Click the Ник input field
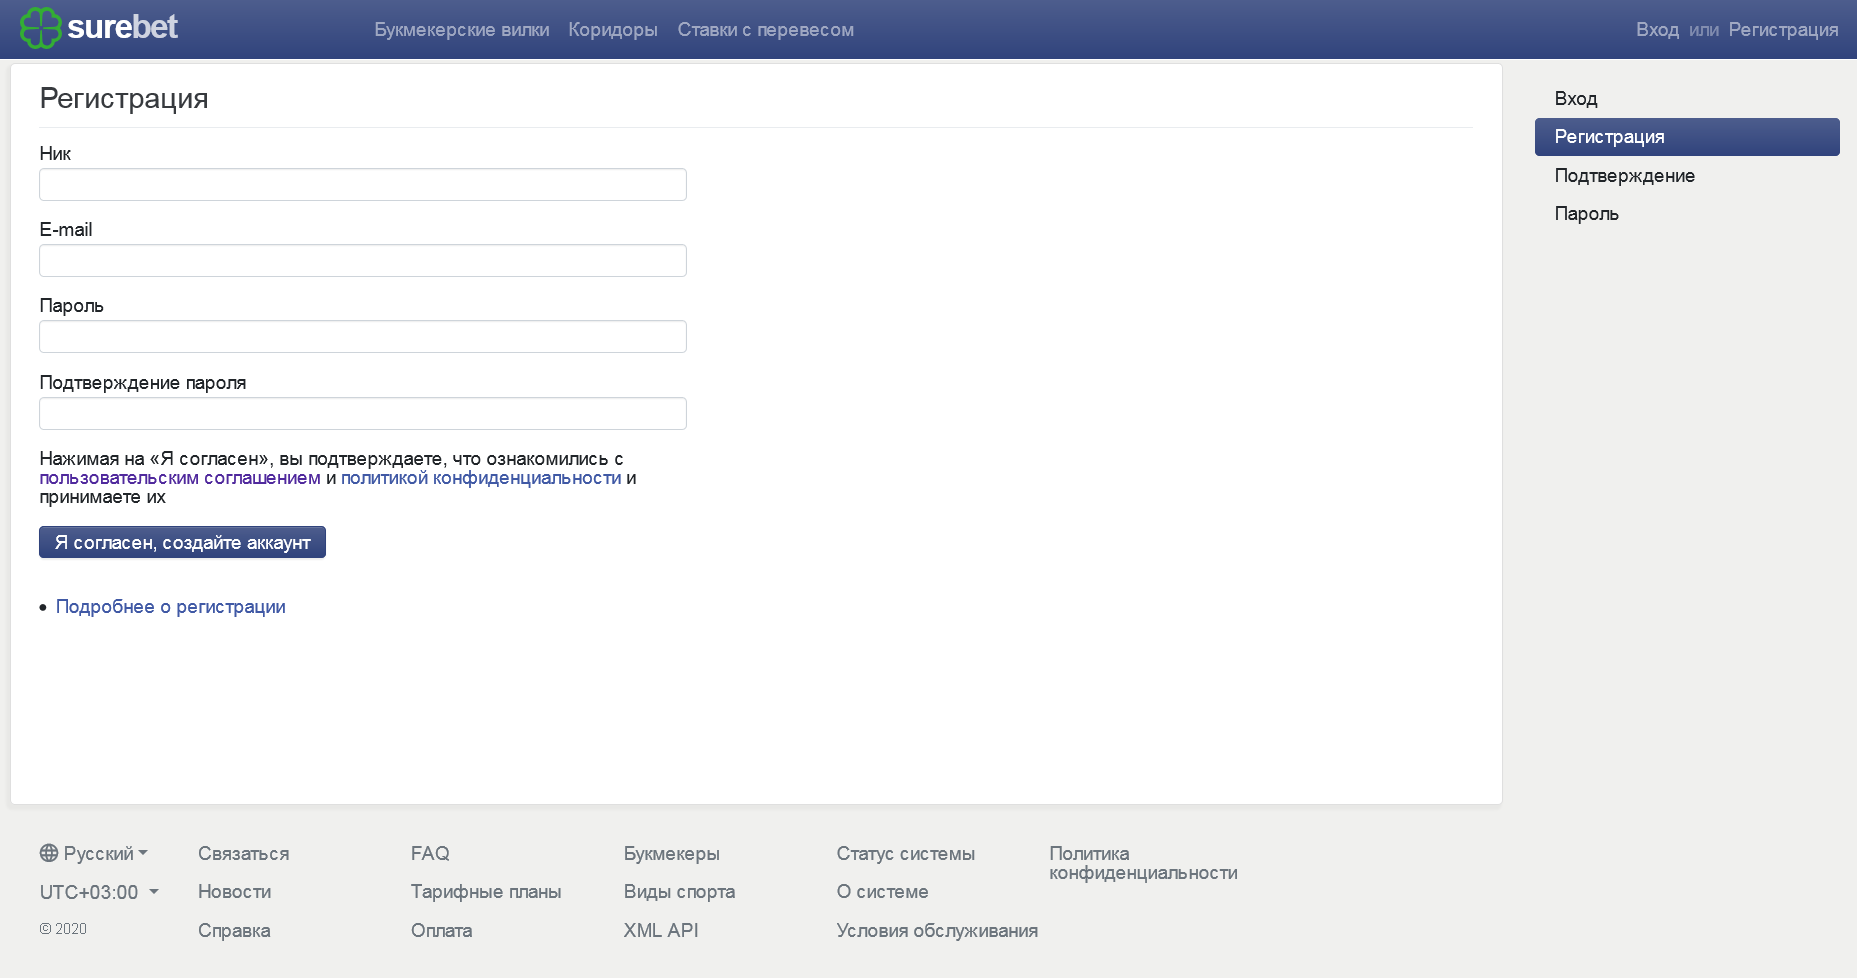This screenshot has height=978, width=1857. click(x=363, y=185)
